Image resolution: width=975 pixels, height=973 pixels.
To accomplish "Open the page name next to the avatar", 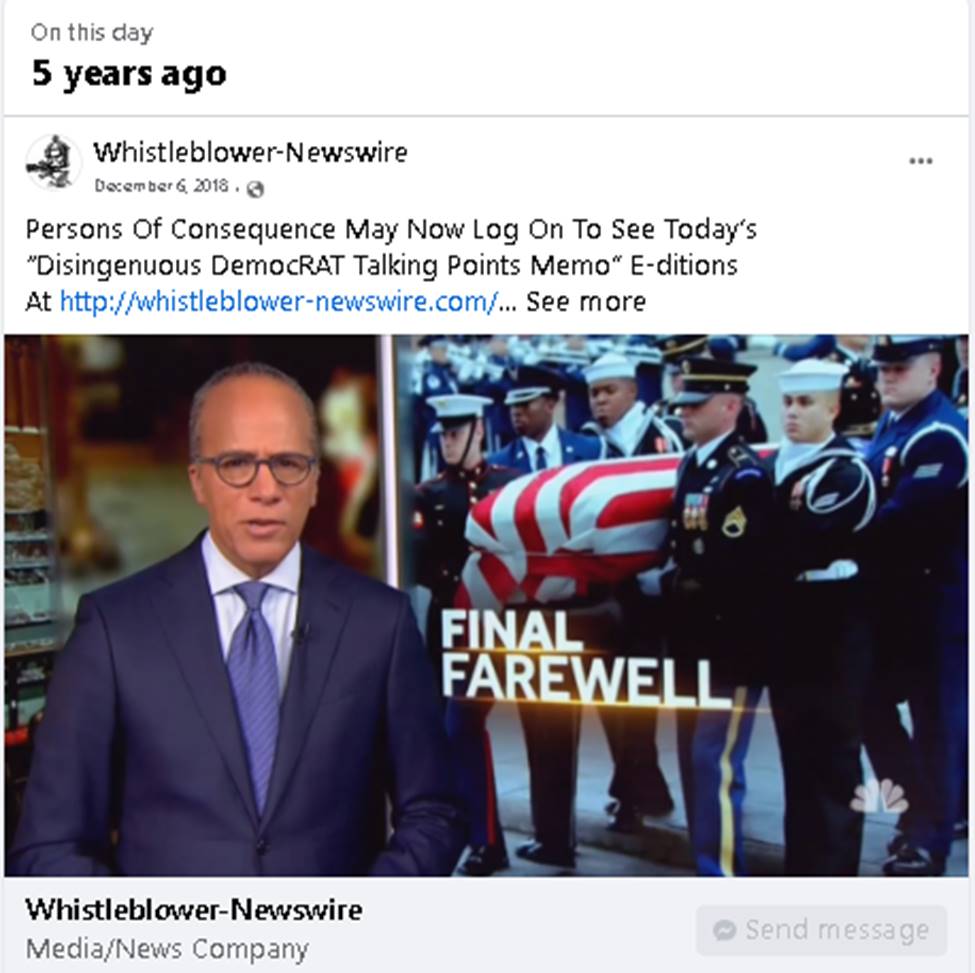I will pyautogui.click(x=251, y=152).
